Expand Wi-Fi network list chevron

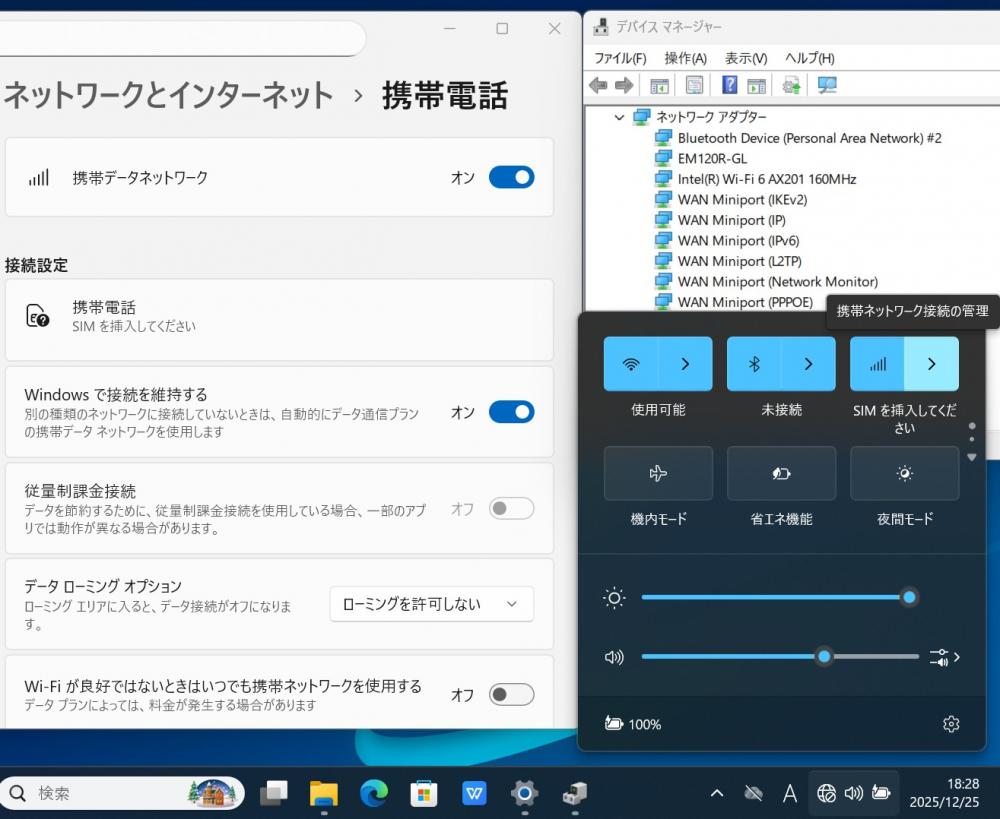pyautogui.click(x=685, y=364)
